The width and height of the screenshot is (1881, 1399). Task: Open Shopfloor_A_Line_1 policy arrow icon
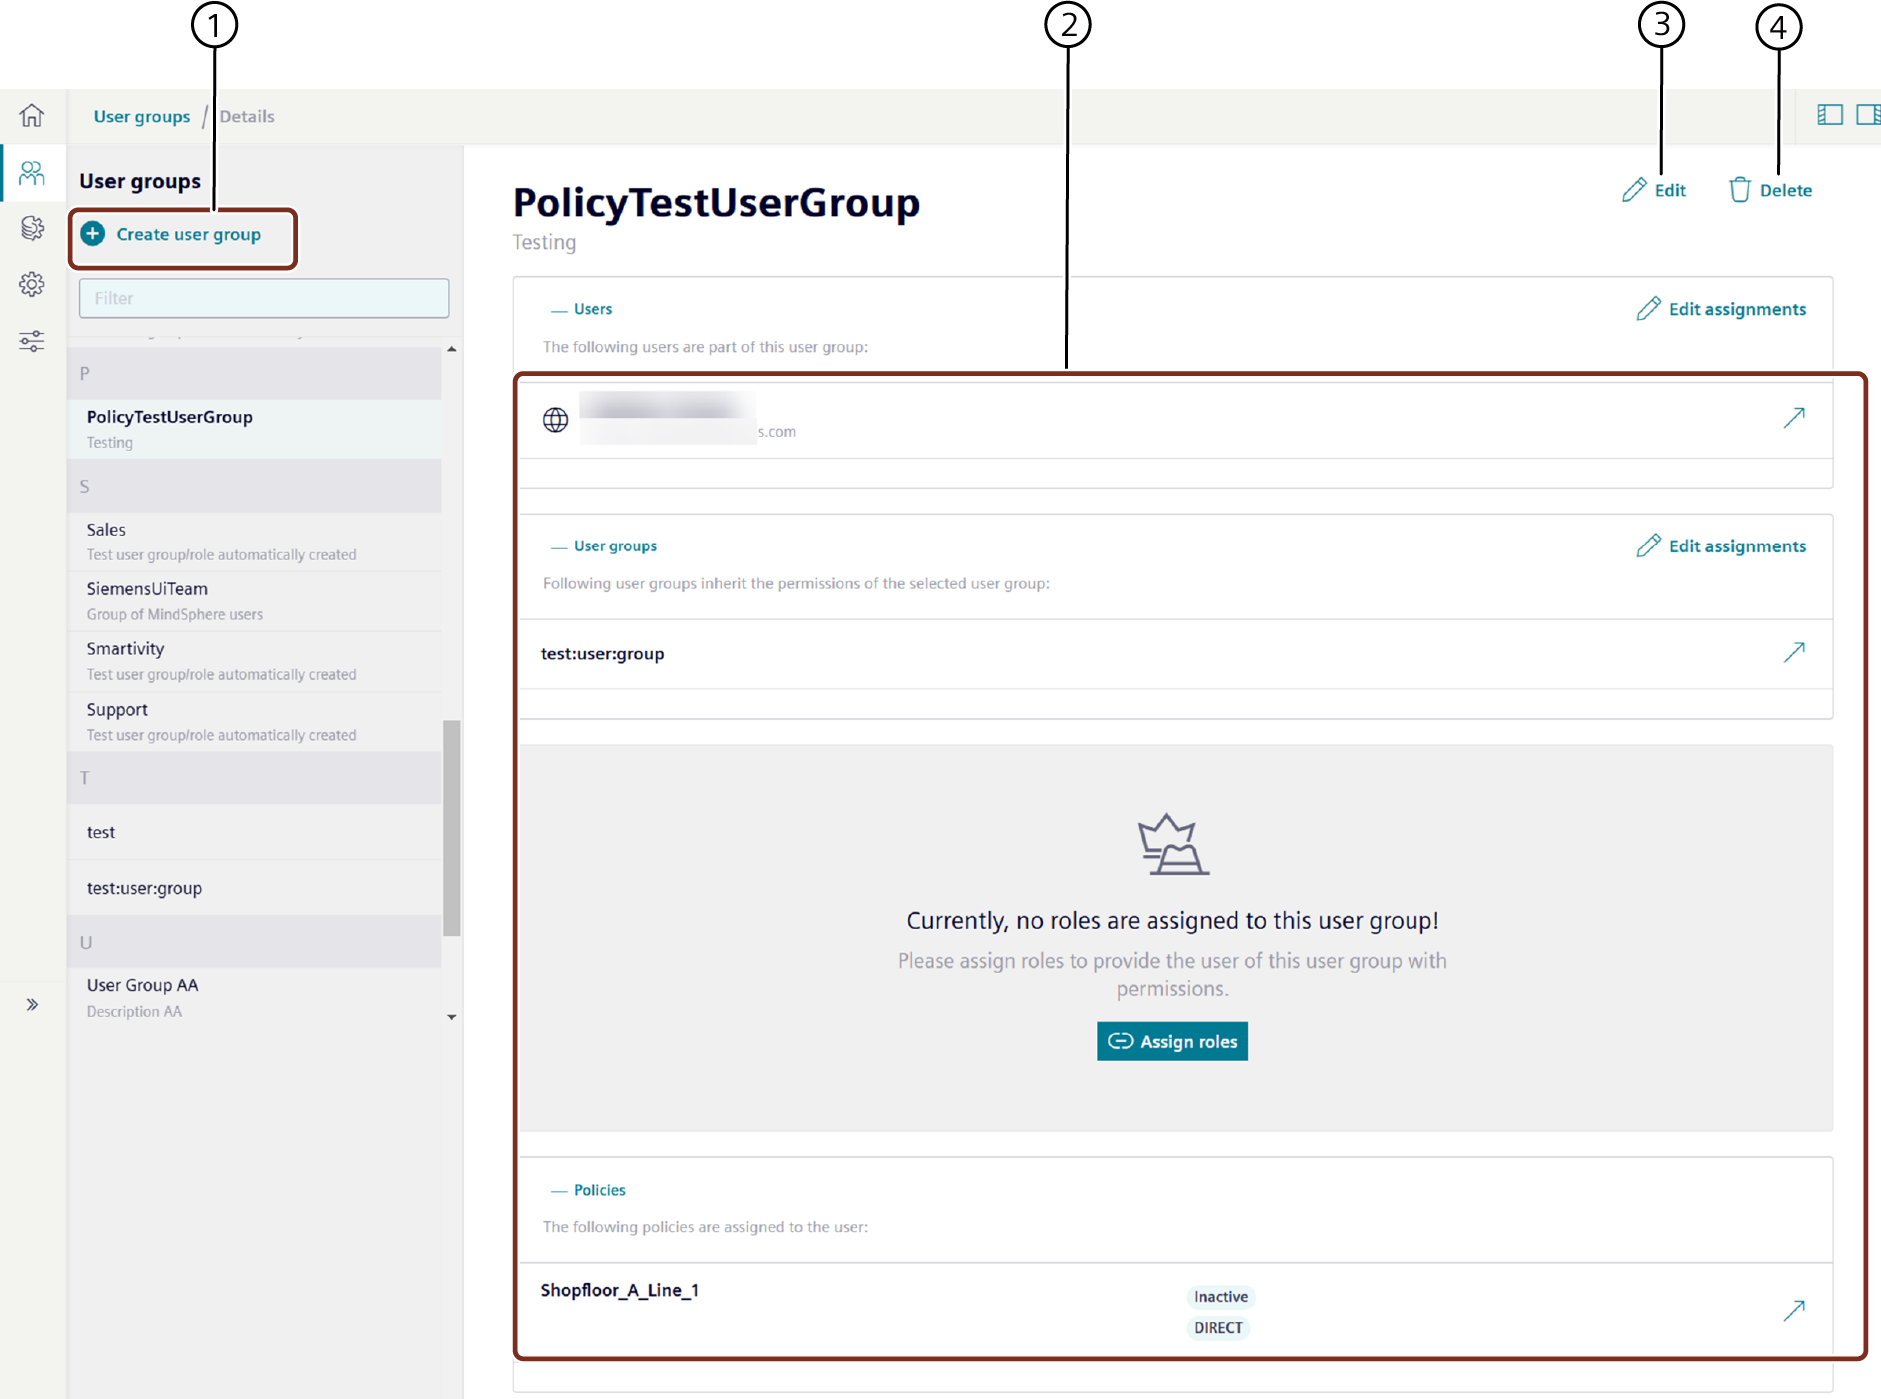pos(1794,1310)
